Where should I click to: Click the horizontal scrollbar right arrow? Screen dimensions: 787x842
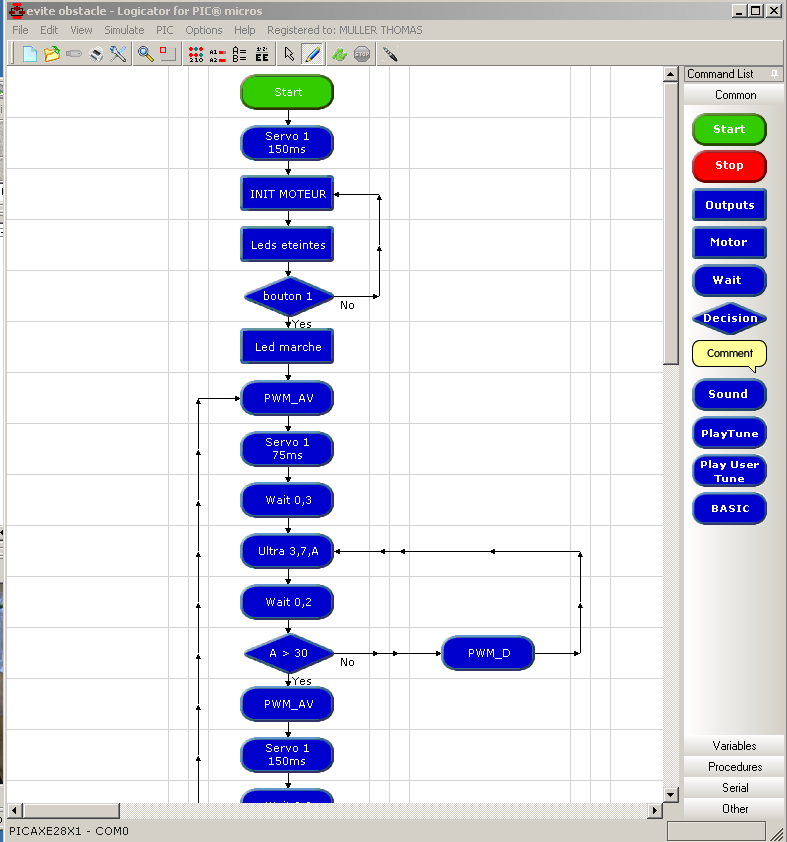pos(654,811)
